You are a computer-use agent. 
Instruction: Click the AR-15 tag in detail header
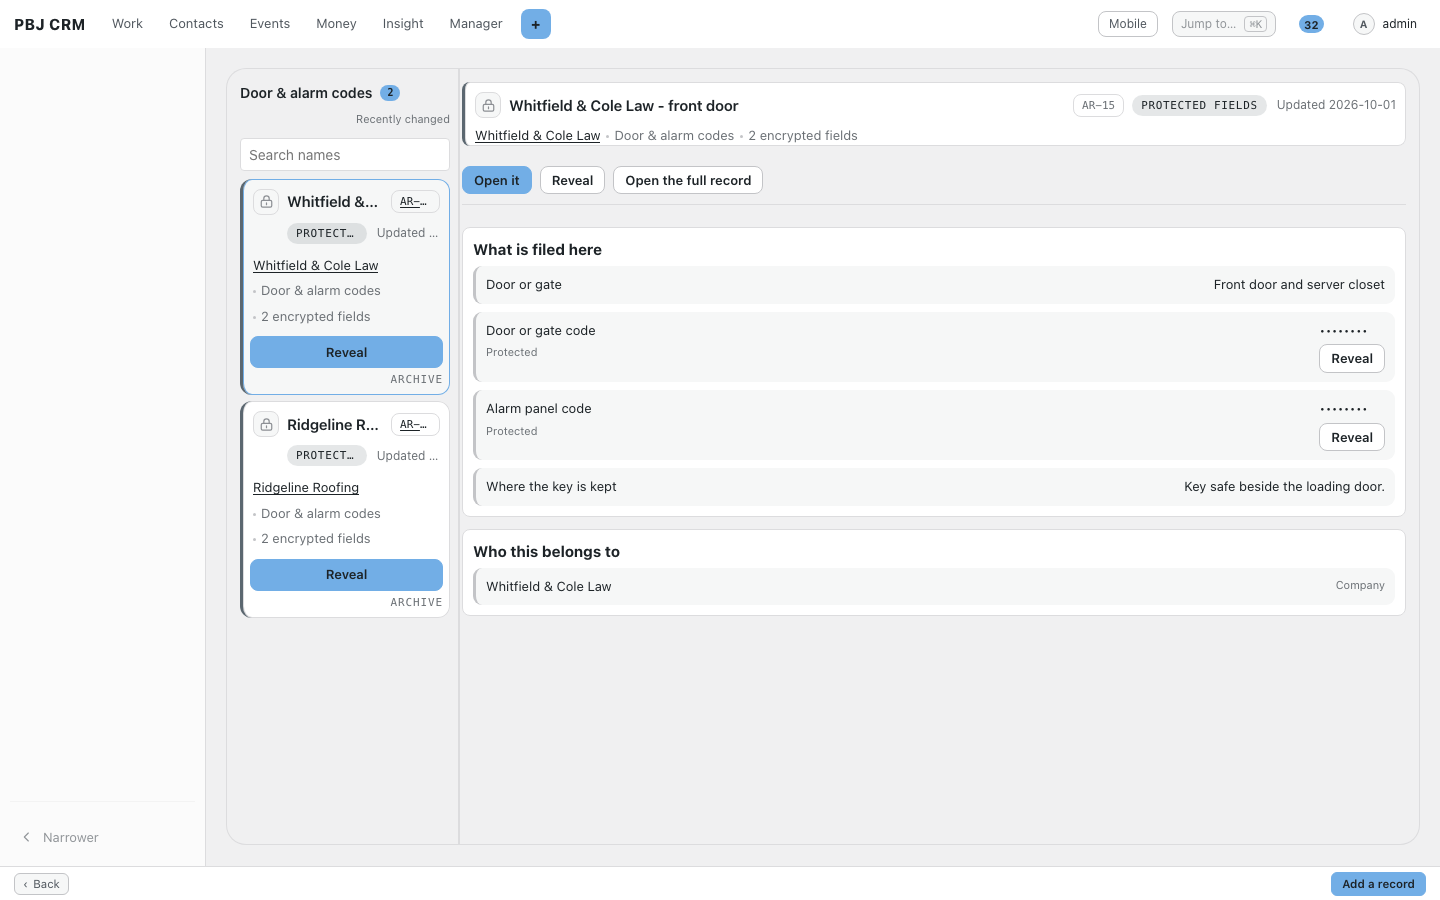pos(1098,105)
